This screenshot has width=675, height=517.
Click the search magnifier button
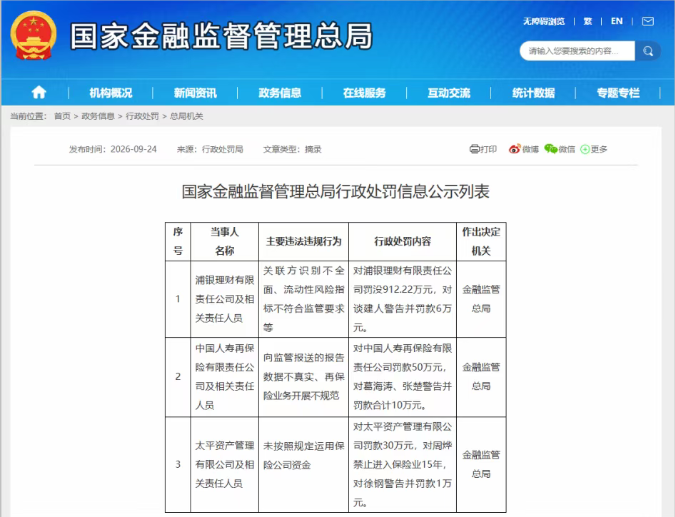[x=648, y=51]
